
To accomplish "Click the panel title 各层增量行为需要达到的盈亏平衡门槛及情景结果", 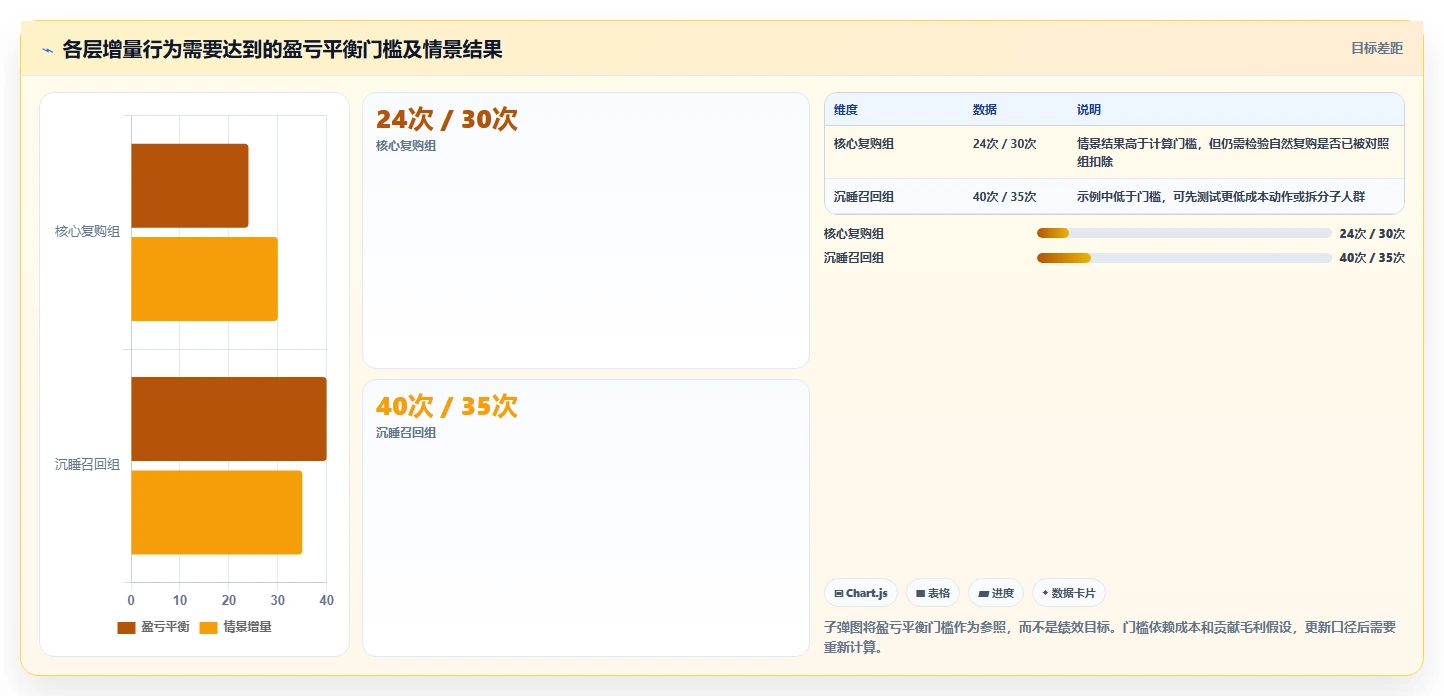I will [282, 50].
